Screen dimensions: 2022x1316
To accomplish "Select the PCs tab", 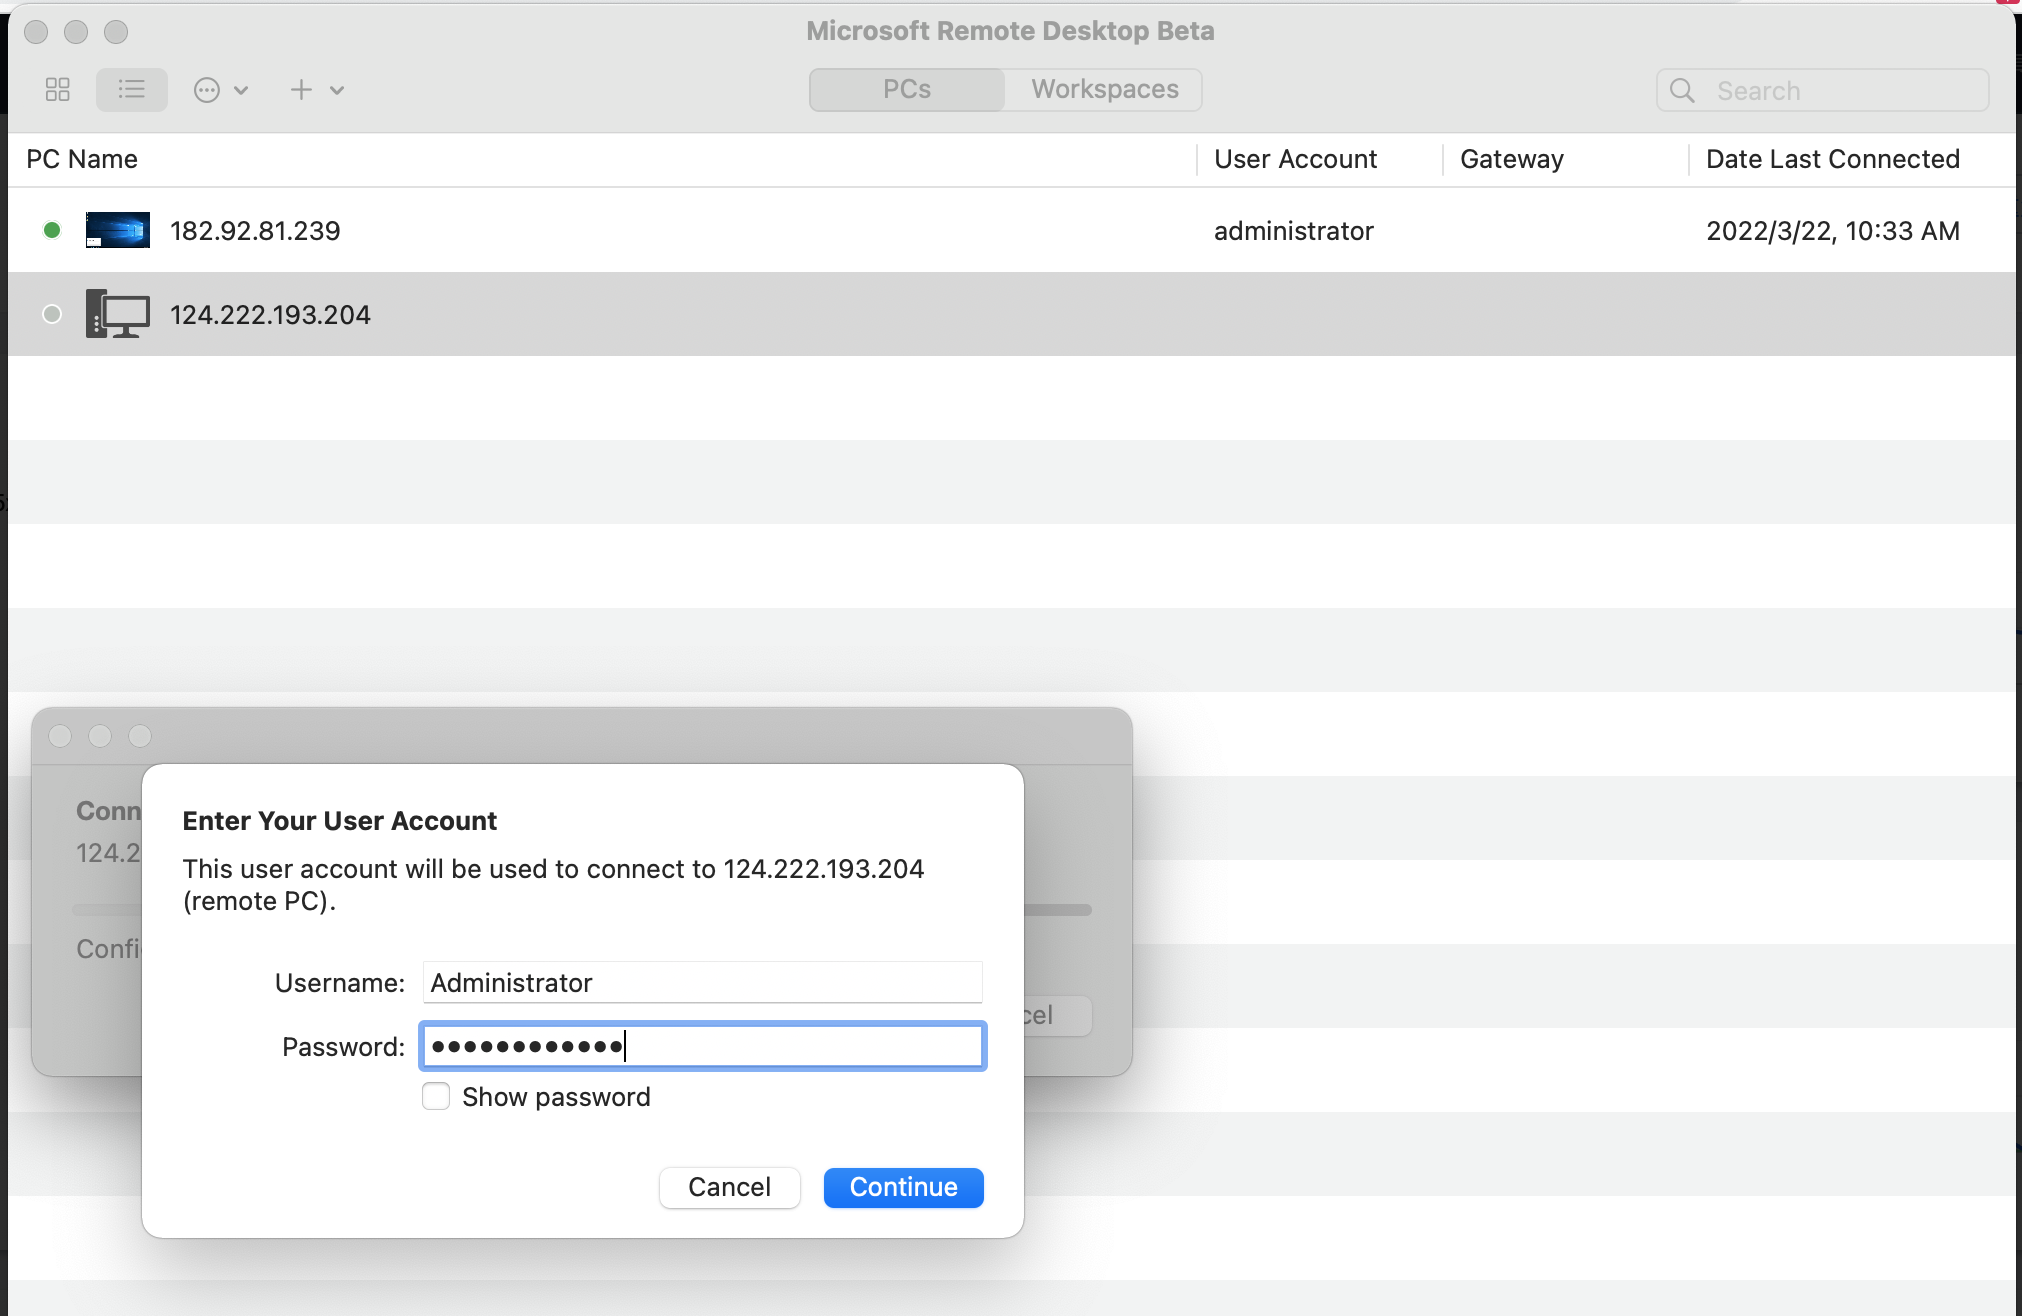I will pos(906,89).
